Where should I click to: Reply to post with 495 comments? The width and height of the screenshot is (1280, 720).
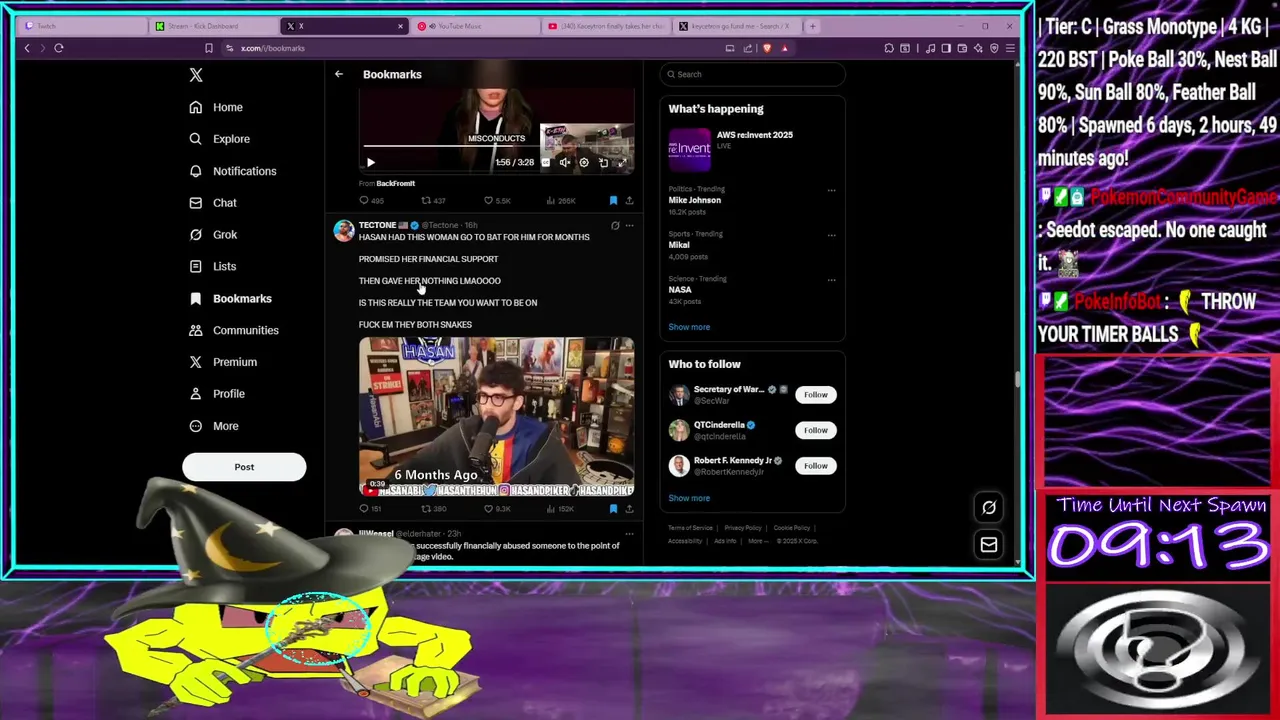click(x=371, y=201)
